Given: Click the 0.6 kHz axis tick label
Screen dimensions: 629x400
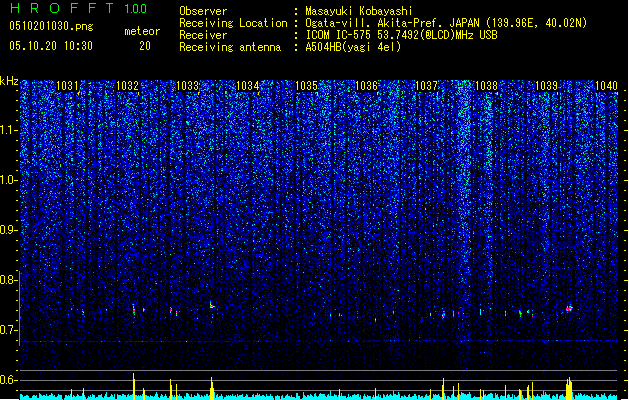Looking at the screenshot, I should coord(9,380).
